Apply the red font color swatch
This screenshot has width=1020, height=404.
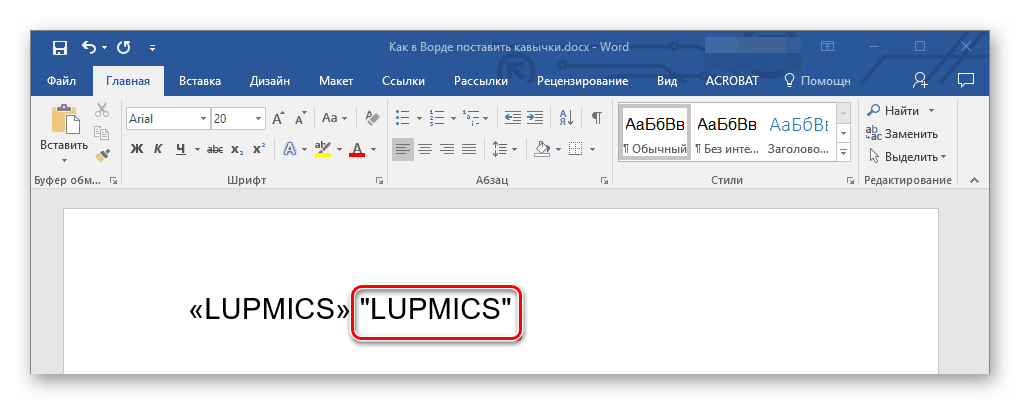click(357, 150)
